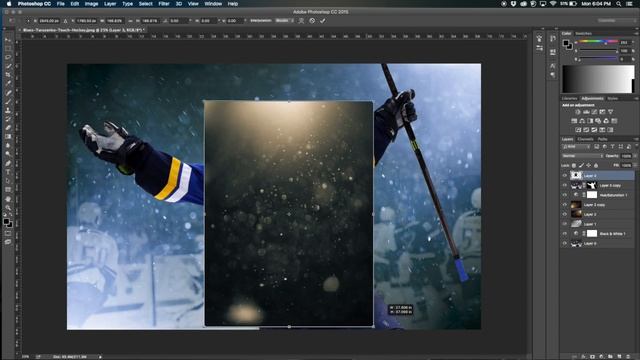Screen dimensions: 640x360
Task: Click the Apple menu
Action: click(x=9, y=4)
